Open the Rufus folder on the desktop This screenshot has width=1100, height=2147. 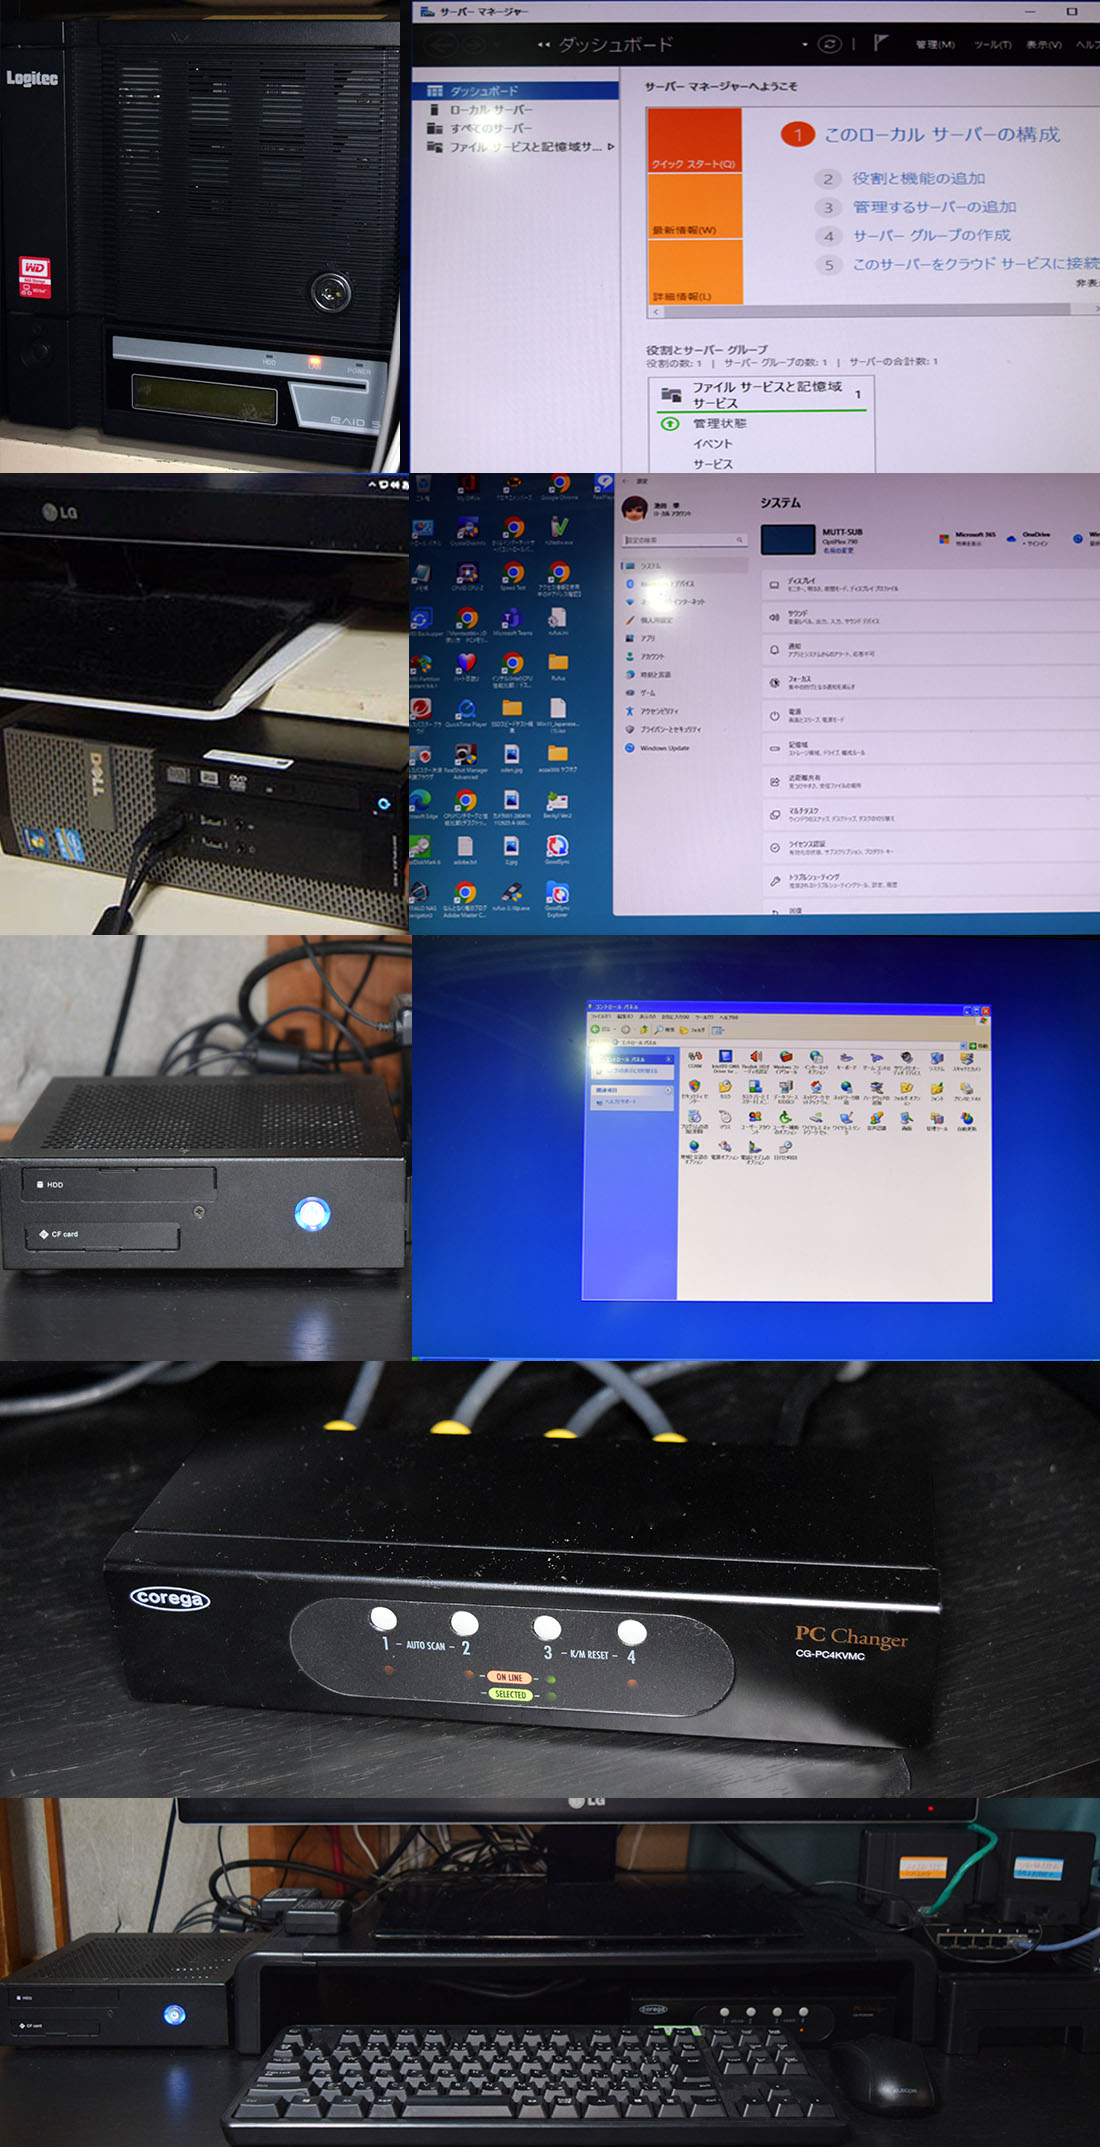pos(558,667)
